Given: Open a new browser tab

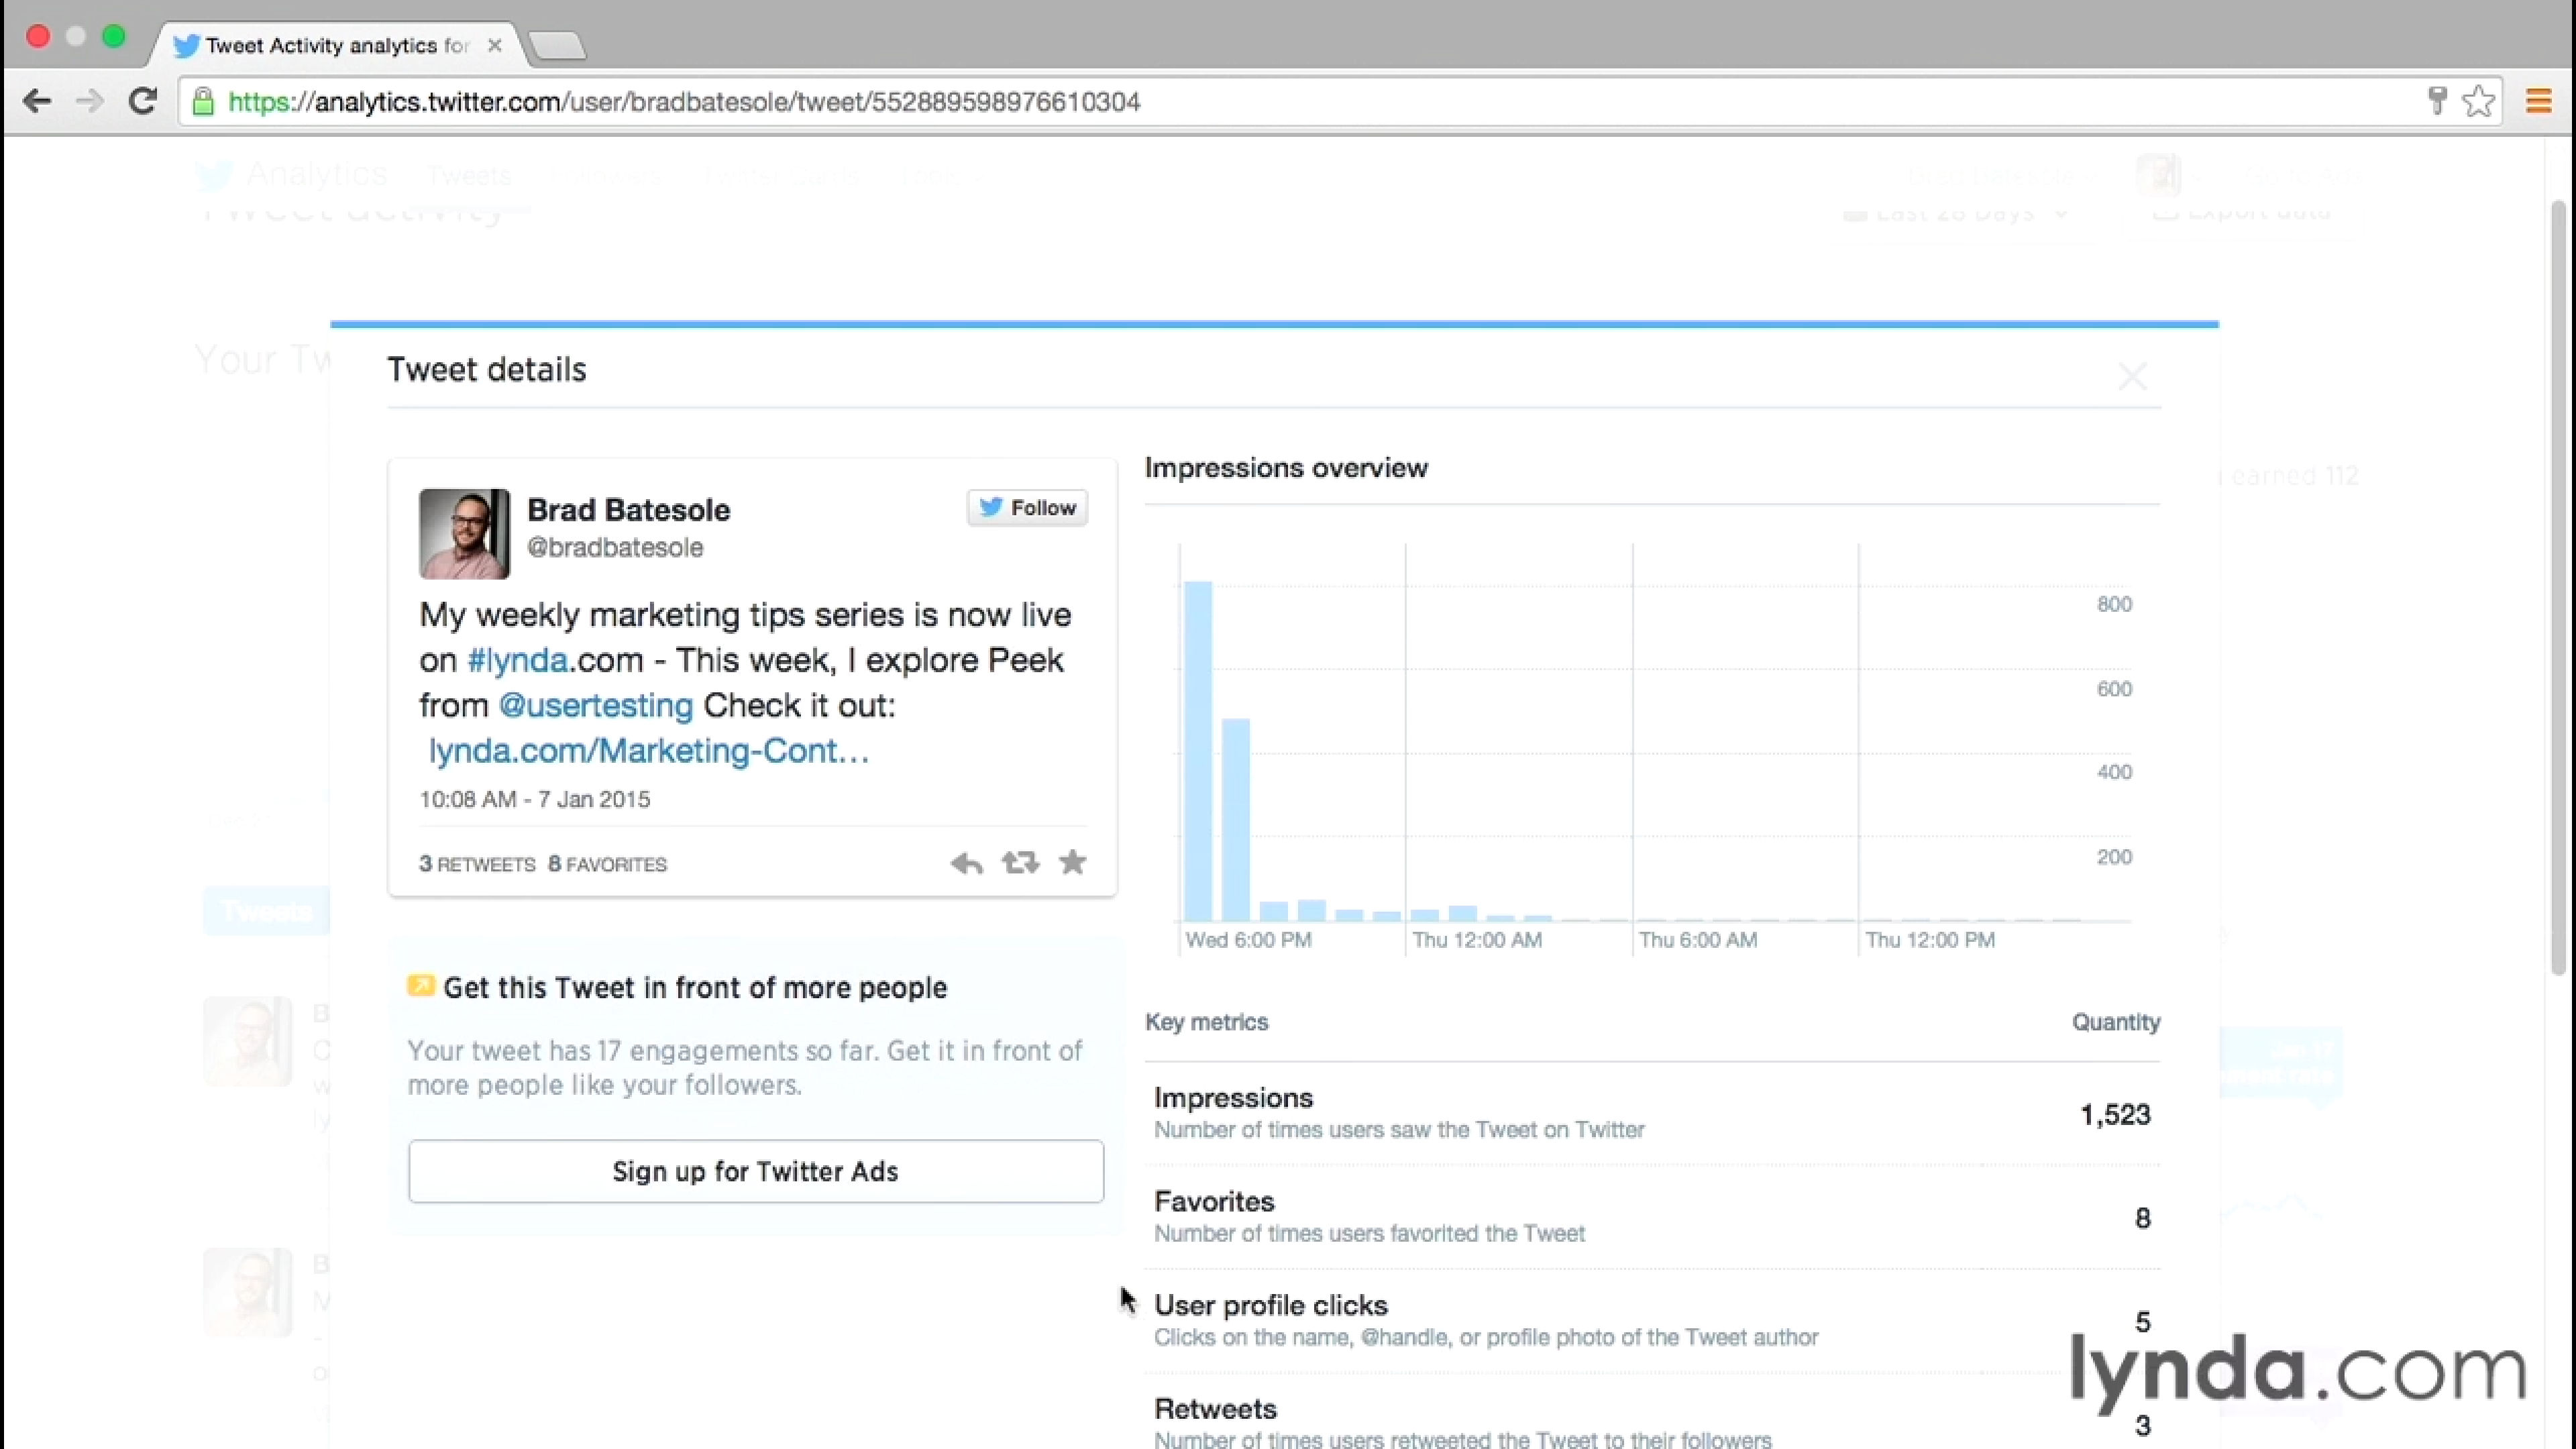Looking at the screenshot, I should pyautogui.click(x=557, y=45).
